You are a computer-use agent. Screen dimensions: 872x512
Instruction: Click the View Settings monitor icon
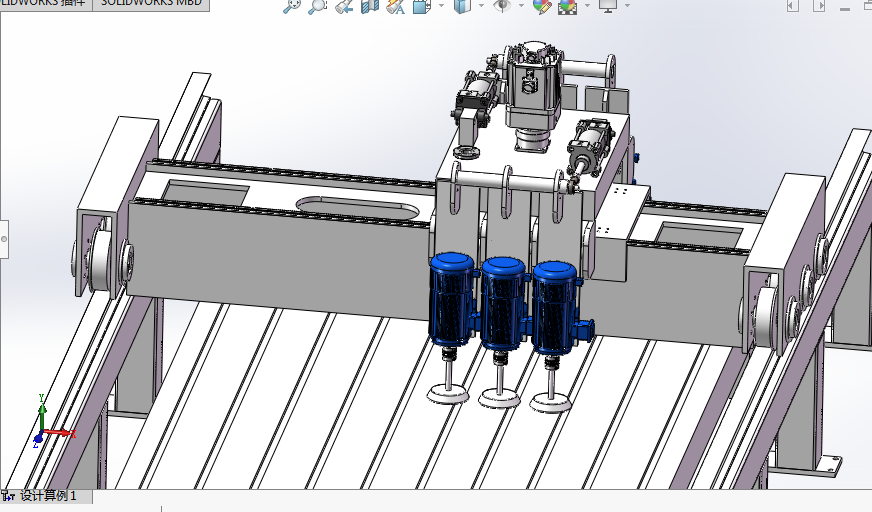(608, 6)
